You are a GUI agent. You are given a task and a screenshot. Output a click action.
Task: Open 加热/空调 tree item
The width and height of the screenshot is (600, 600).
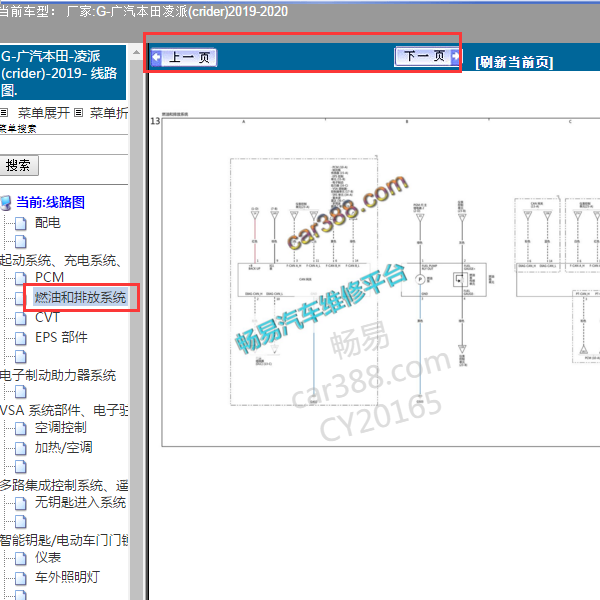64,447
